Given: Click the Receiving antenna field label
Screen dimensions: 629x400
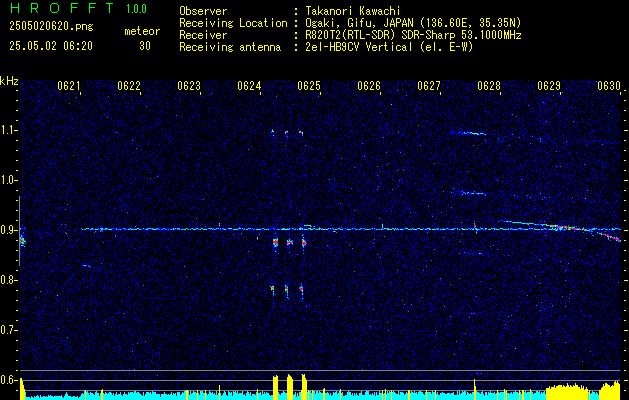Looking at the screenshot, I should [x=230, y=47].
